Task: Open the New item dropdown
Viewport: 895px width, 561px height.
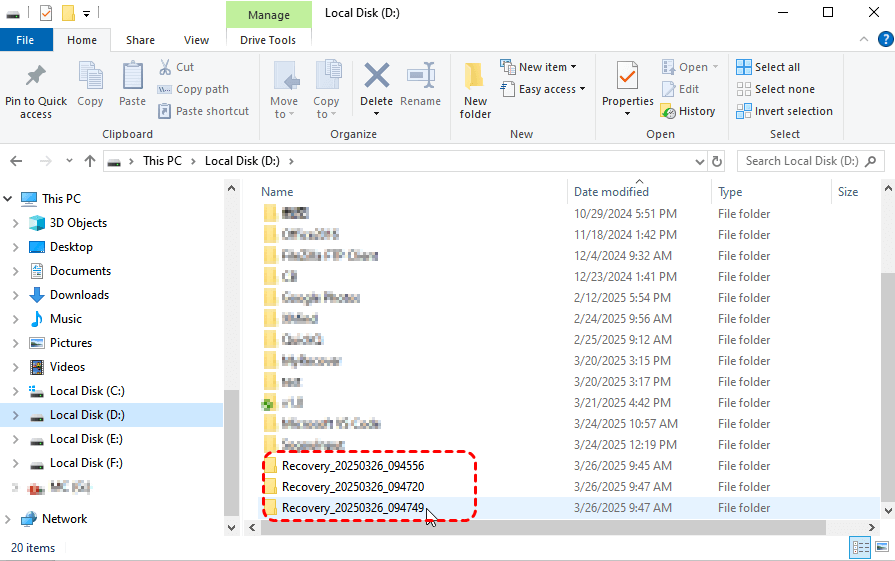Action: coord(538,67)
